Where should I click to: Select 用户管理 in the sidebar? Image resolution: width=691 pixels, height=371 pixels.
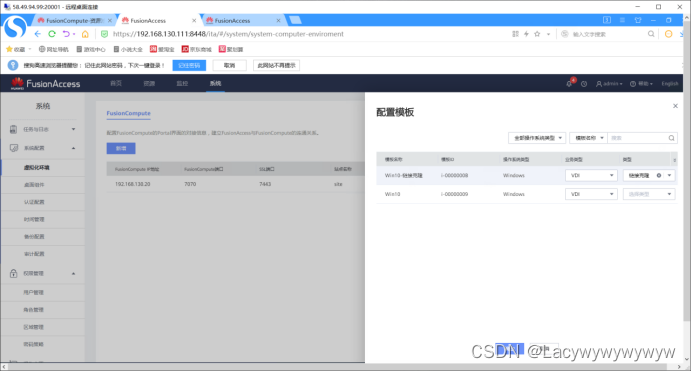34,292
